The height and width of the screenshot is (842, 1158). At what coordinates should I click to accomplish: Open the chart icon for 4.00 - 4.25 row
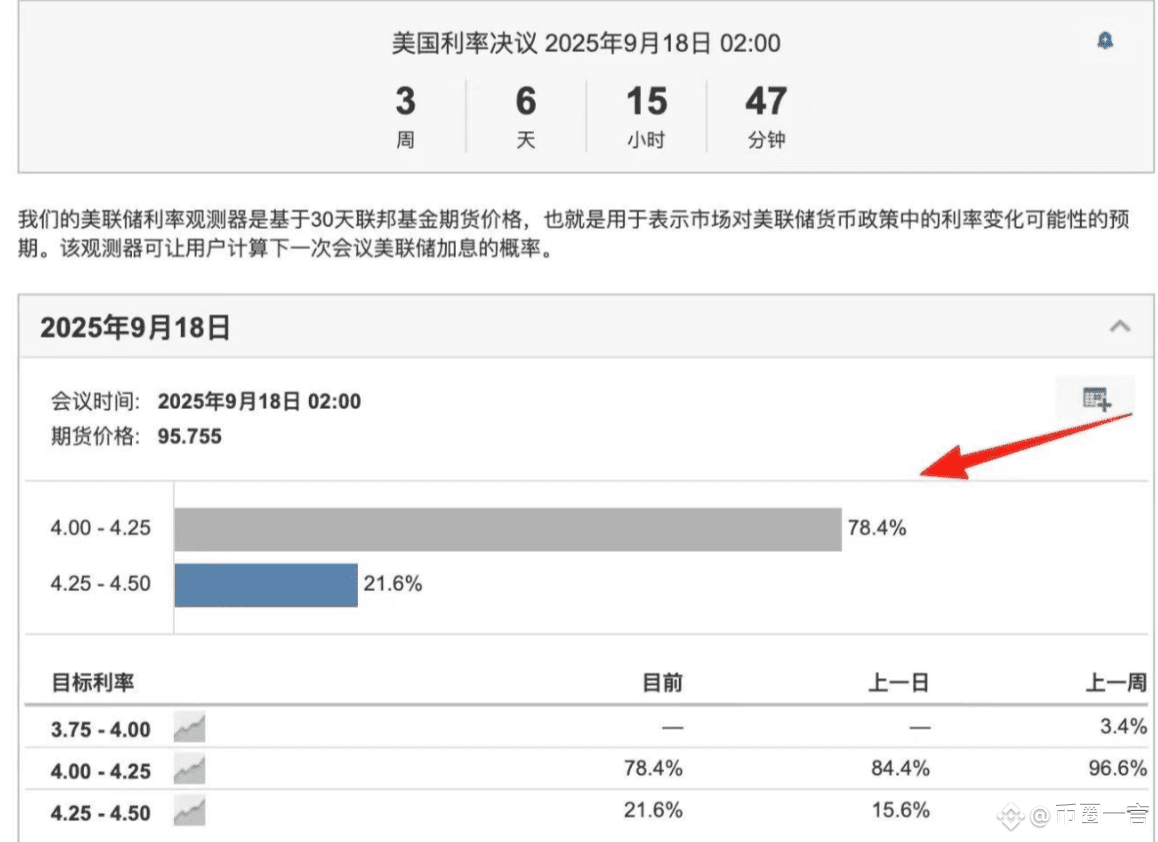click(190, 770)
